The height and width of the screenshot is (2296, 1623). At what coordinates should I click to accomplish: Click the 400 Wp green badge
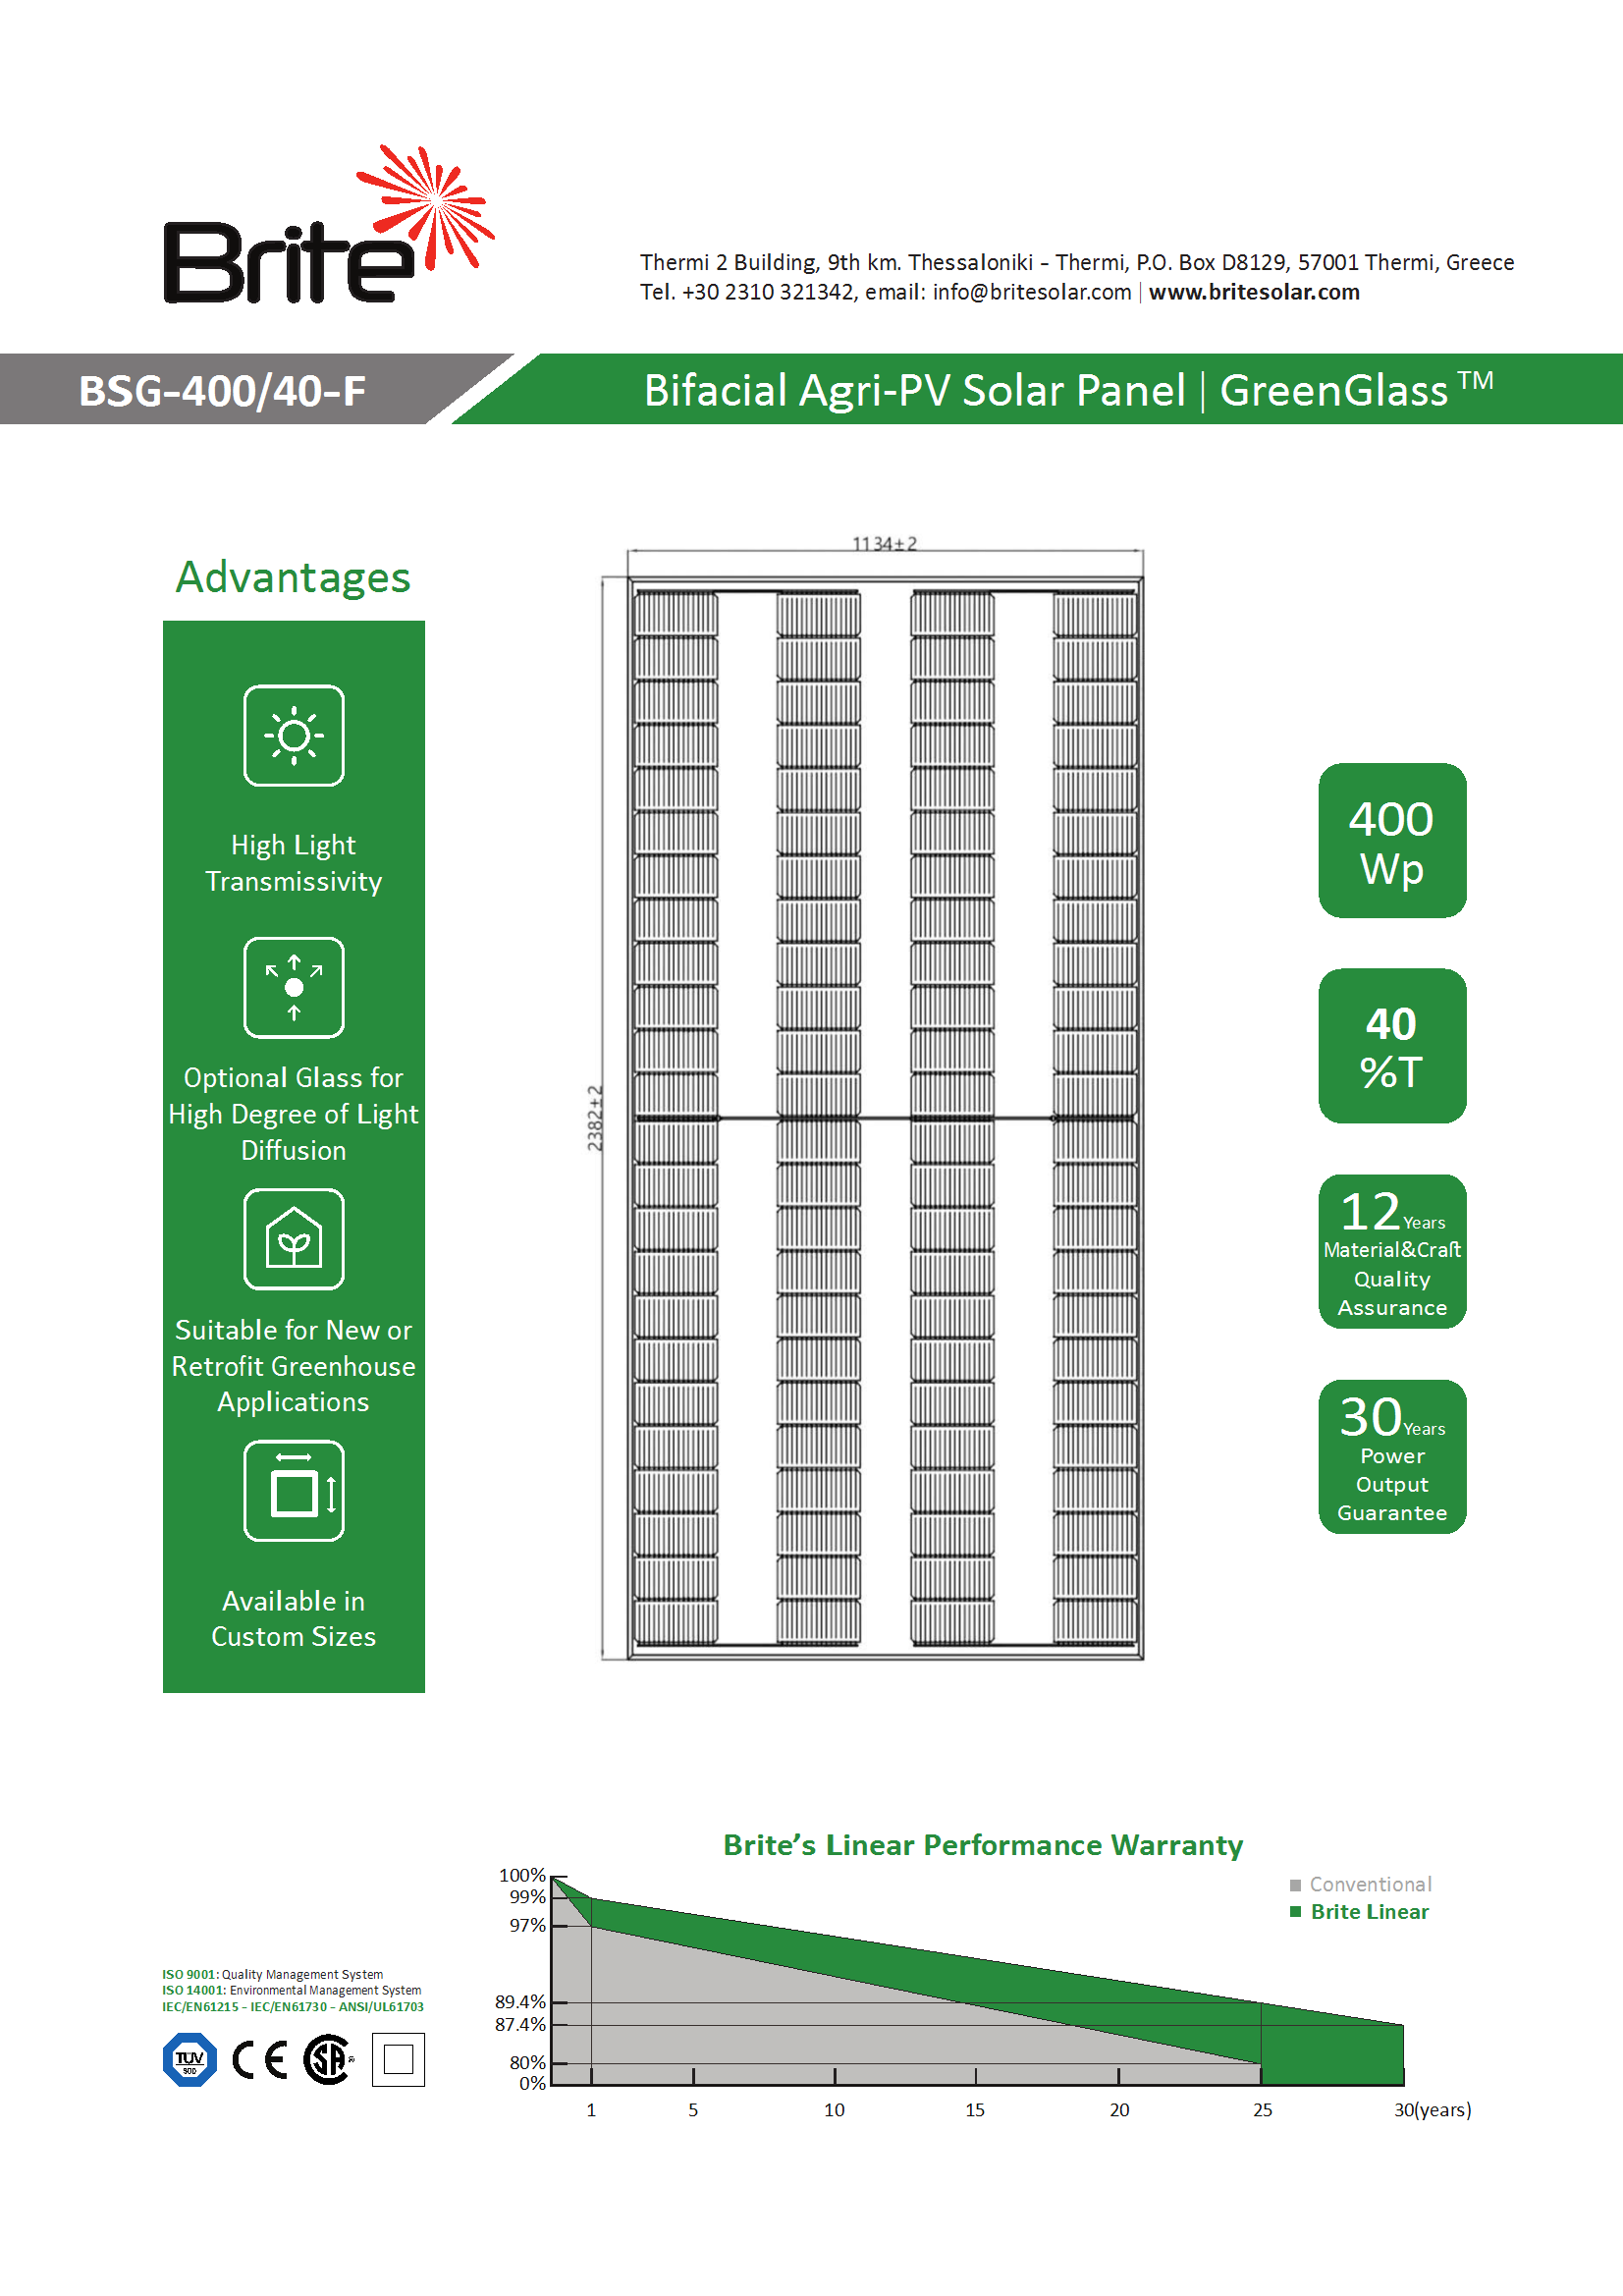(1392, 841)
